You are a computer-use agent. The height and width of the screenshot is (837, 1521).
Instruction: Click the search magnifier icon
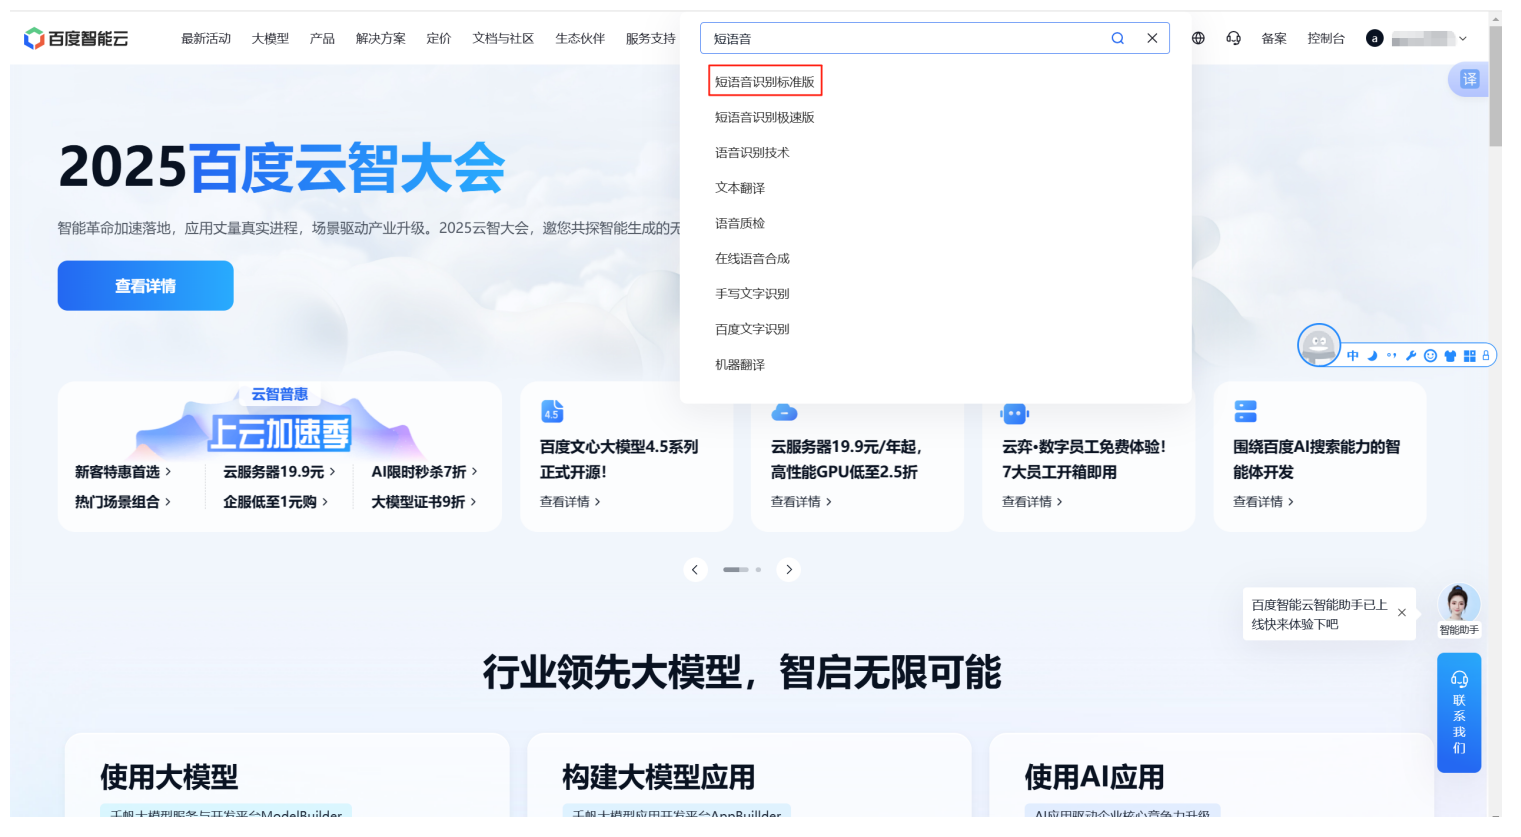click(x=1118, y=38)
